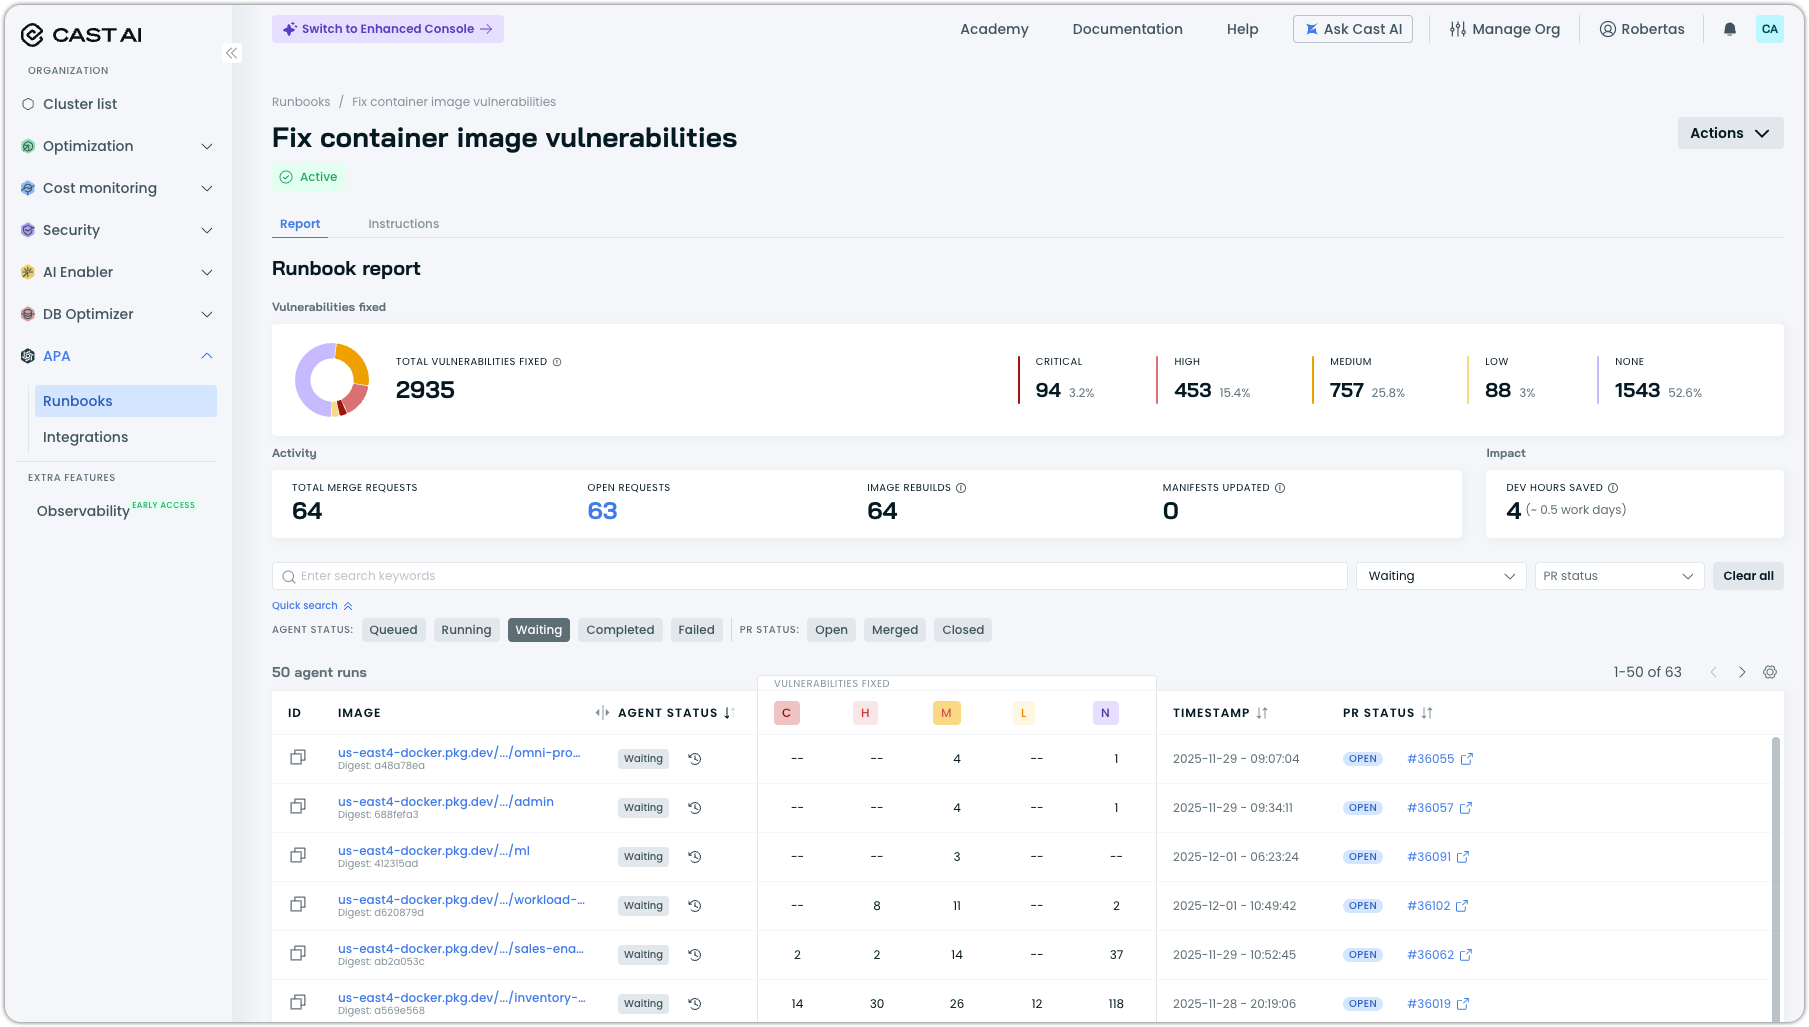Open Runbooks in the sidebar
Image resolution: width=1809 pixels, height=1027 pixels.
(x=126, y=401)
